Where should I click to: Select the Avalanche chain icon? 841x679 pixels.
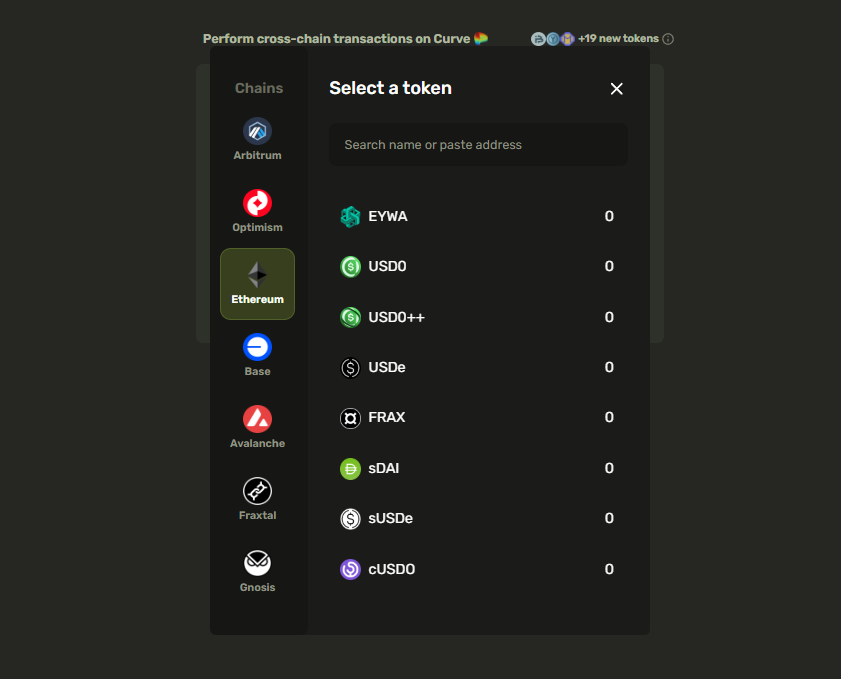pyautogui.click(x=257, y=419)
